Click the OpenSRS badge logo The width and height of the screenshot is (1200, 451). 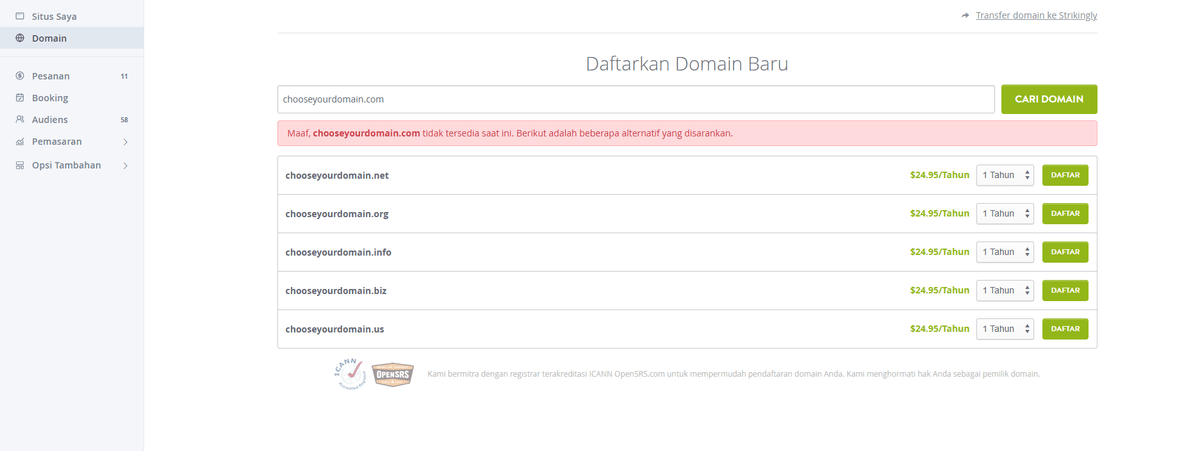[x=392, y=375]
